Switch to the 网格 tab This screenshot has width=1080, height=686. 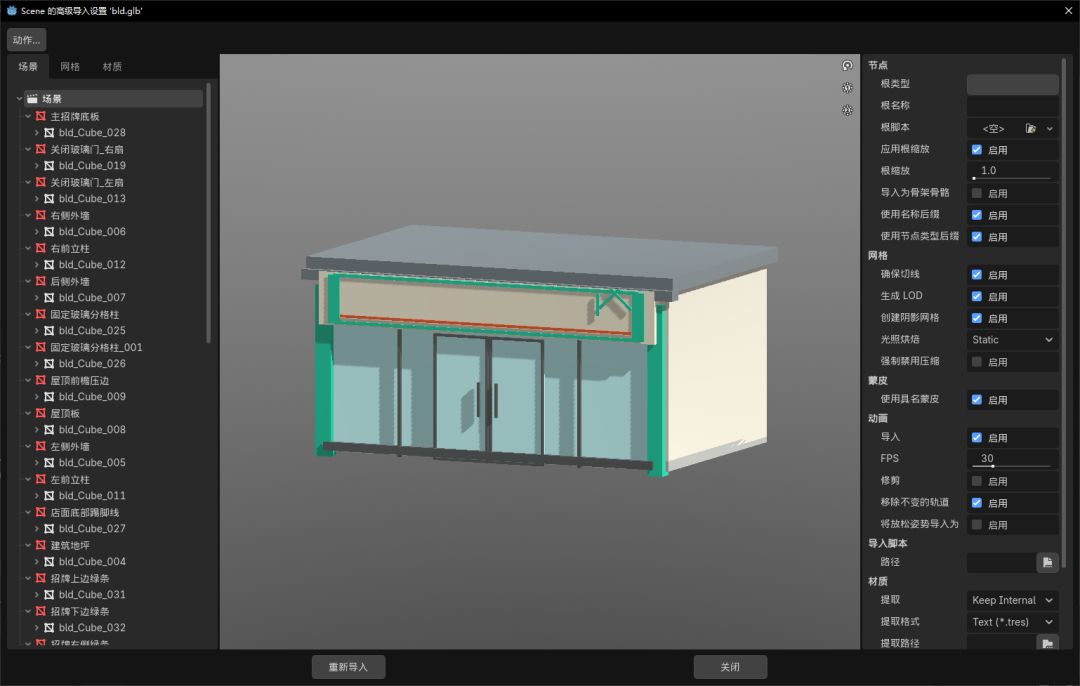70,67
